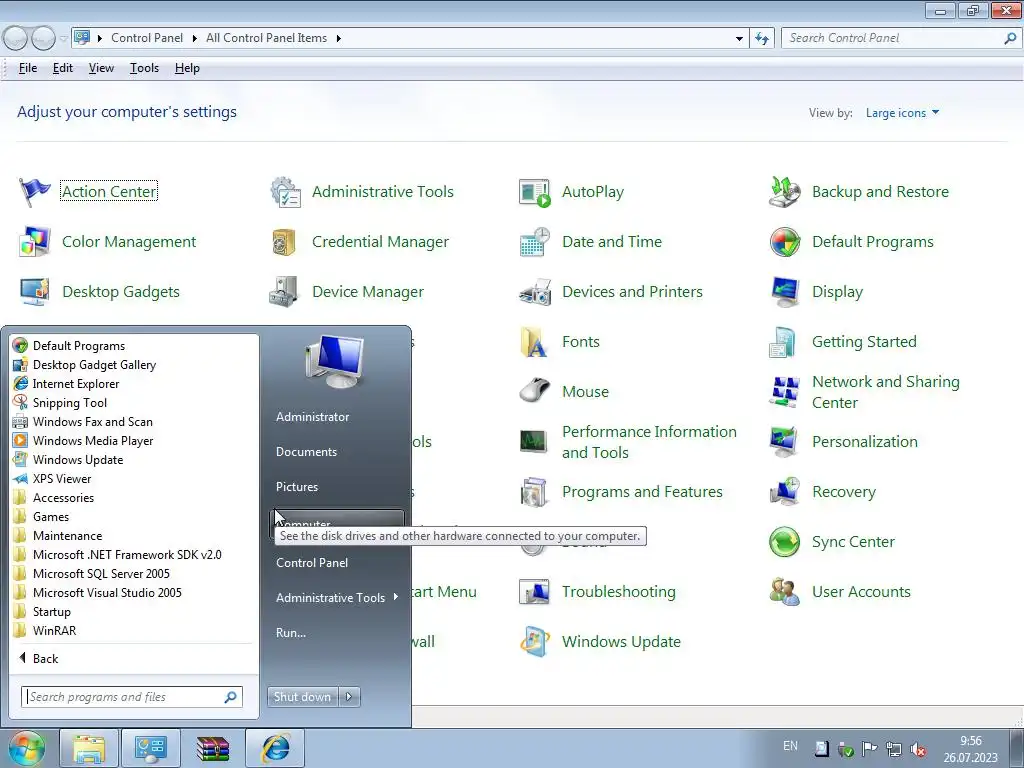This screenshot has height=768, width=1024.
Task: Open the View menu
Action: [101, 68]
